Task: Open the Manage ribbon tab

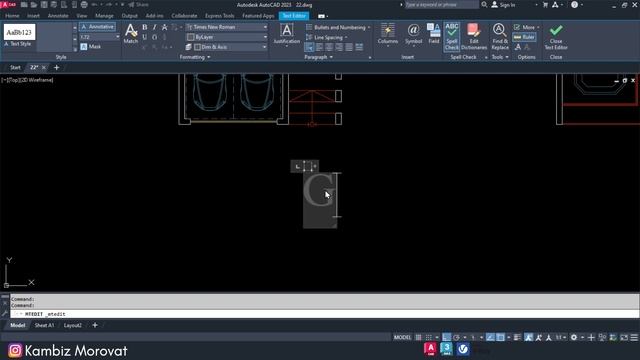Action: (104, 16)
